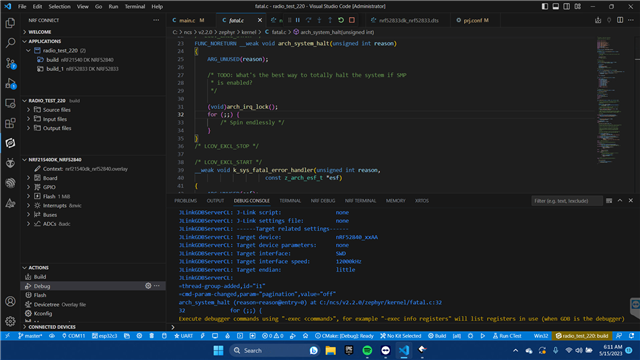Viewport: 640px width, 360px height.
Task: Expand the CONNECTED DEVICES section
Action: point(93,327)
